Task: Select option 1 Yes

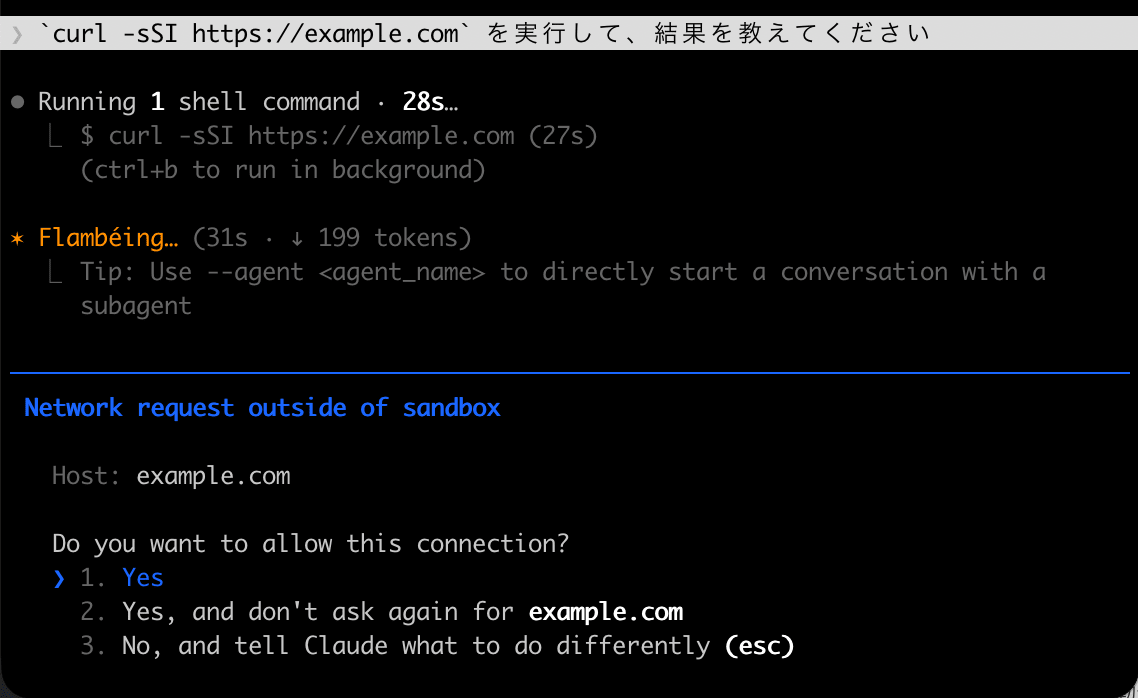Action: coord(121,578)
